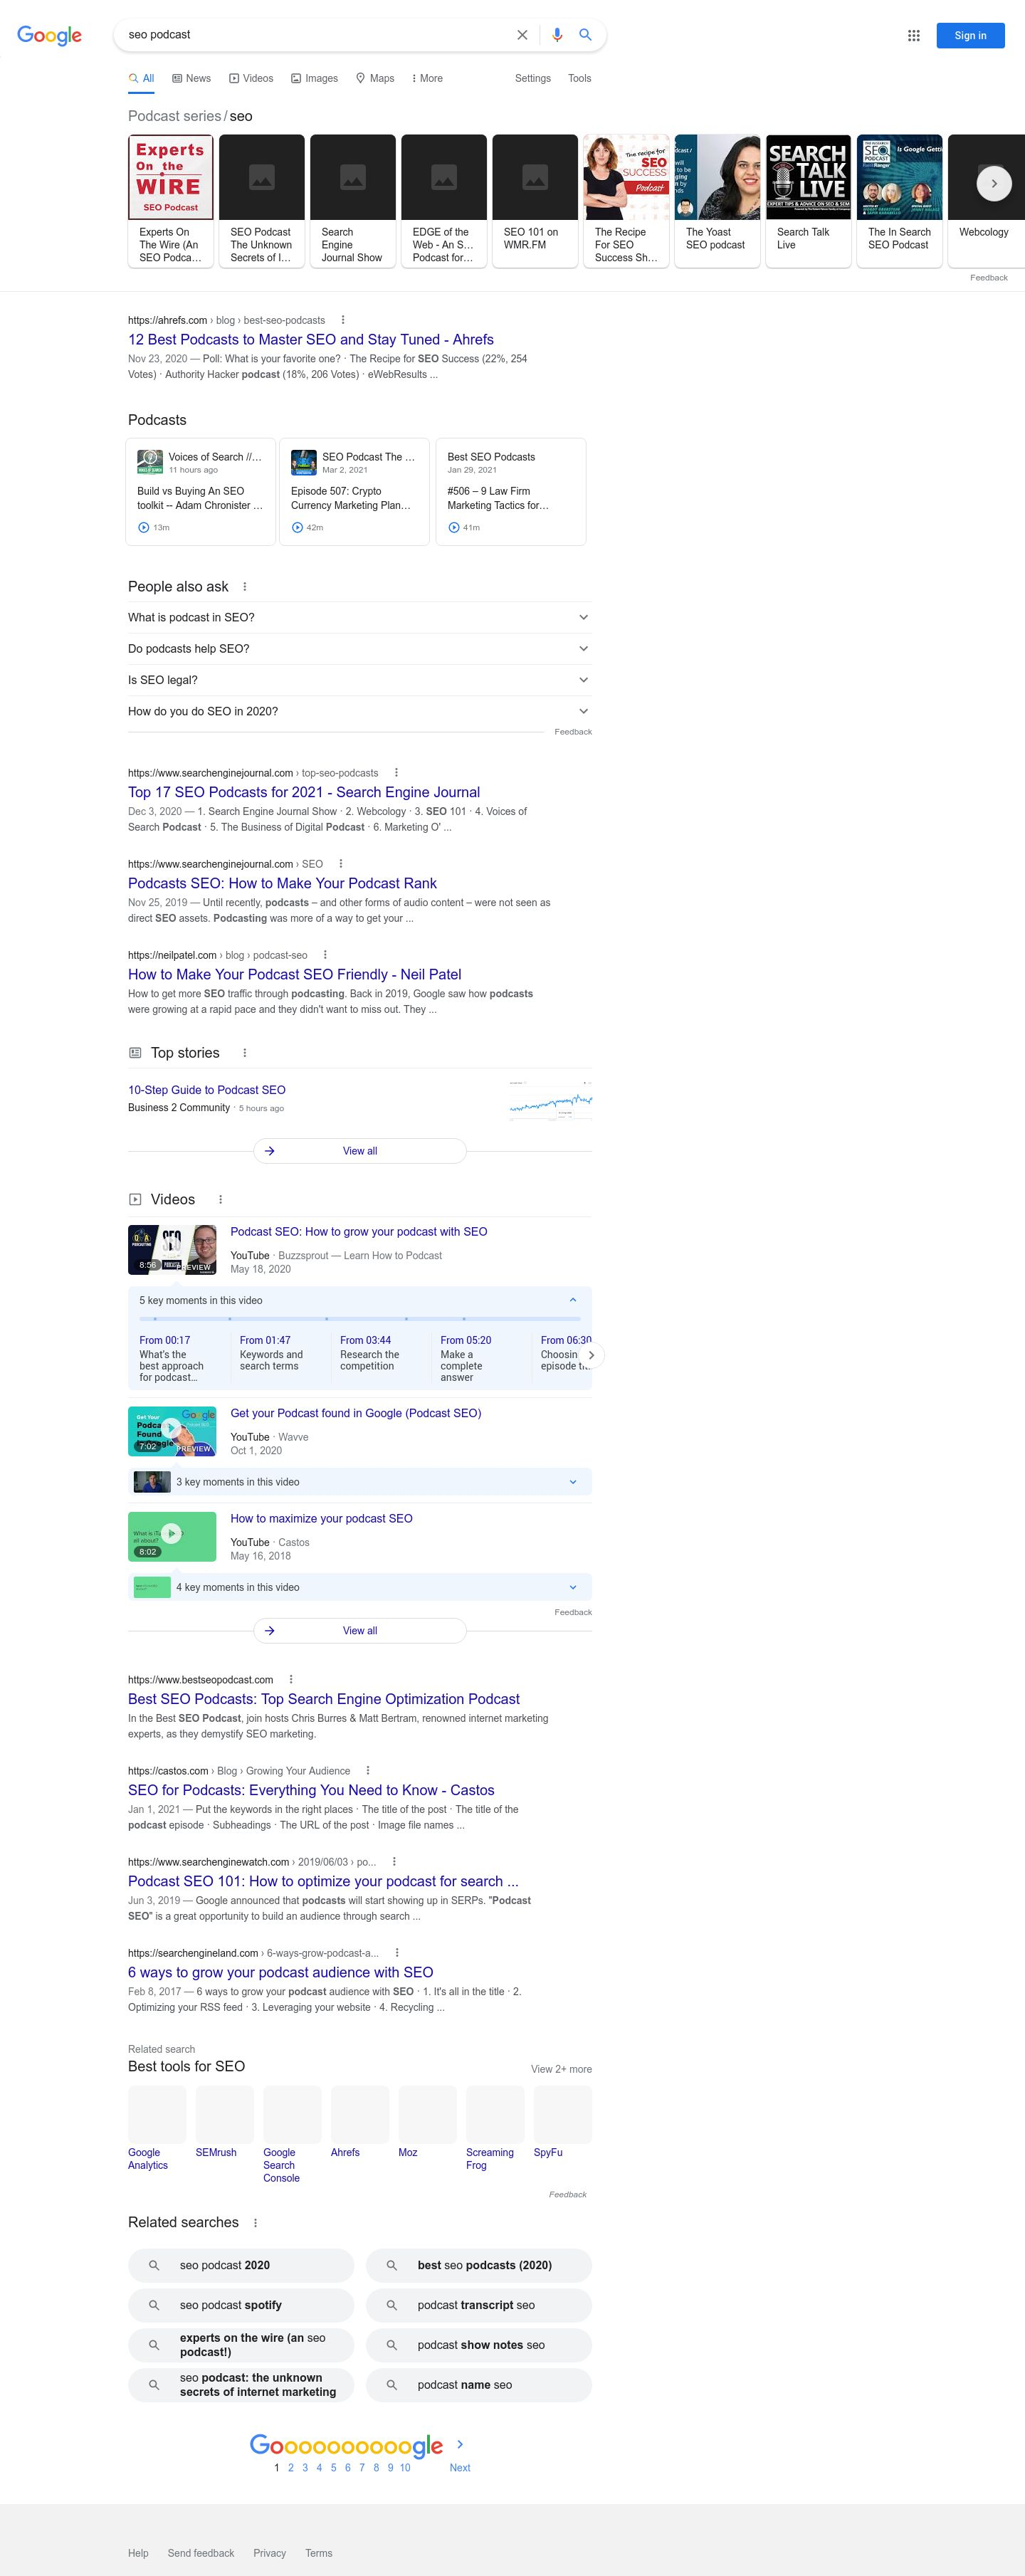Go to the Next results page link

(x=460, y=2468)
